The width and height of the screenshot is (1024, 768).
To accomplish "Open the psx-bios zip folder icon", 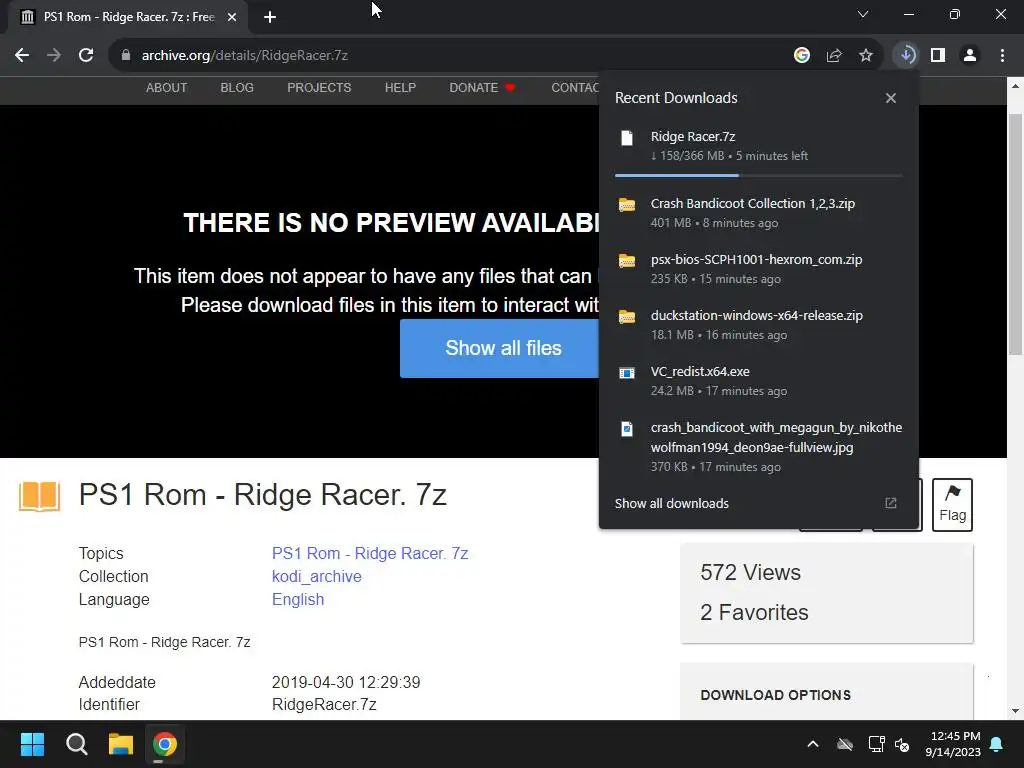I will (627, 261).
